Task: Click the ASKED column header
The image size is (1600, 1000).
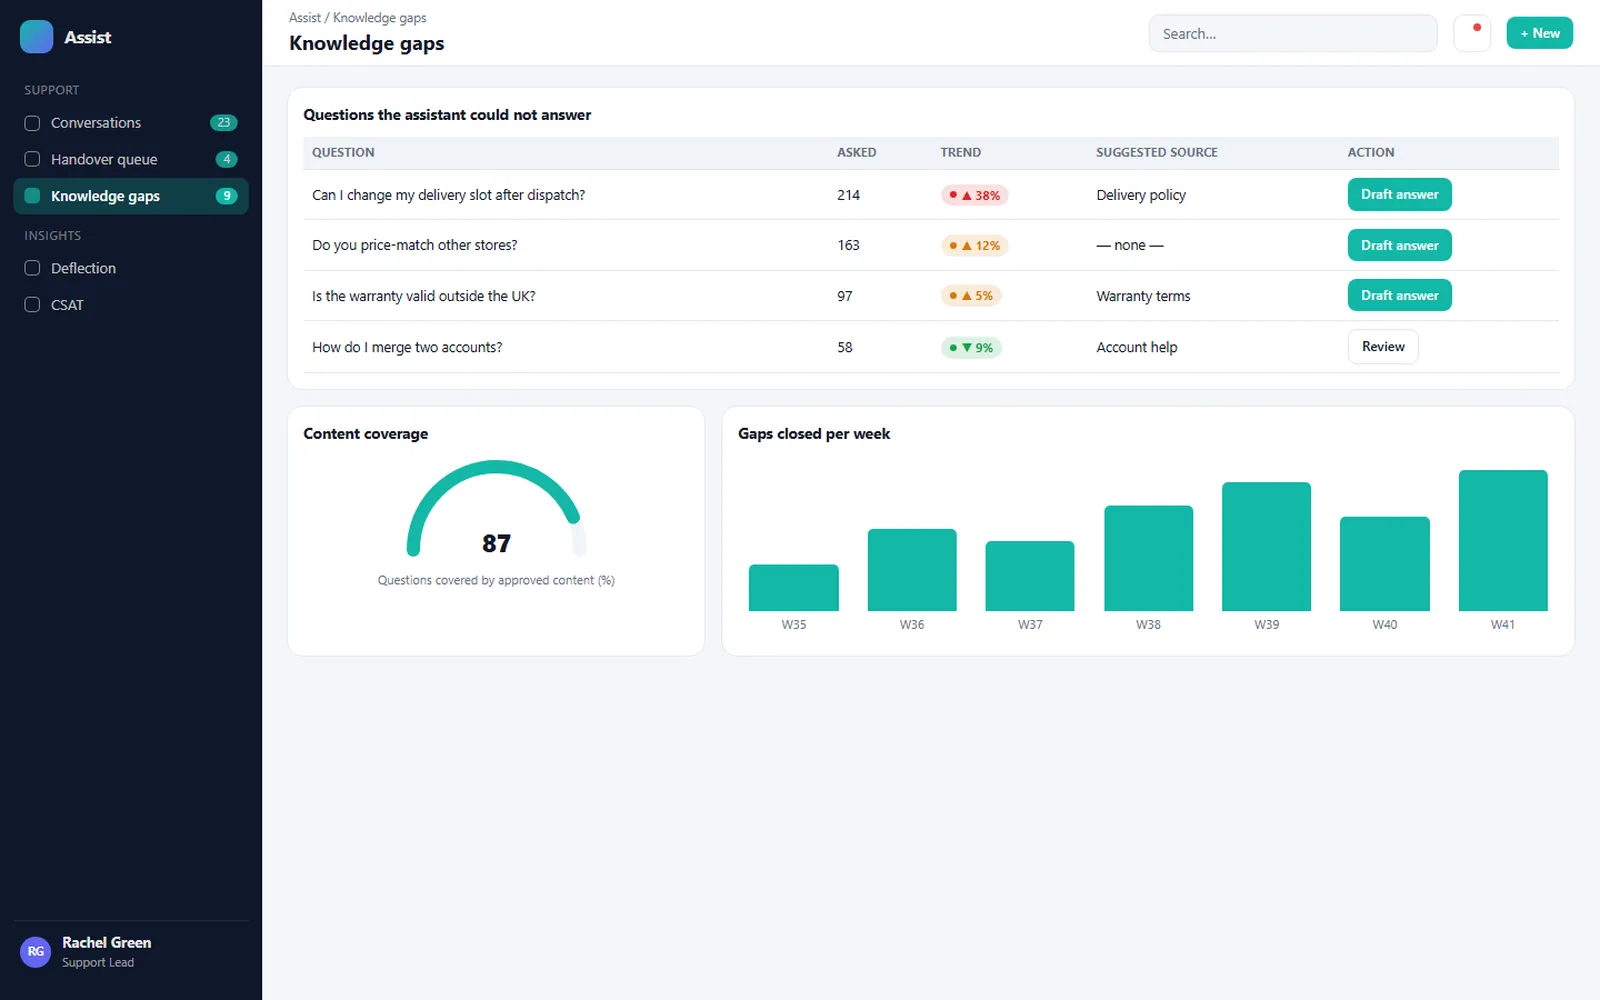Action: coord(856,152)
